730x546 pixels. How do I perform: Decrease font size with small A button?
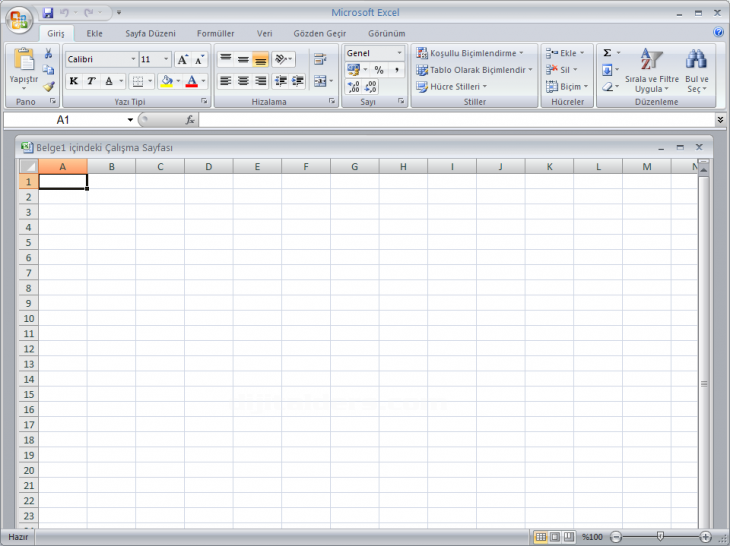(199, 60)
